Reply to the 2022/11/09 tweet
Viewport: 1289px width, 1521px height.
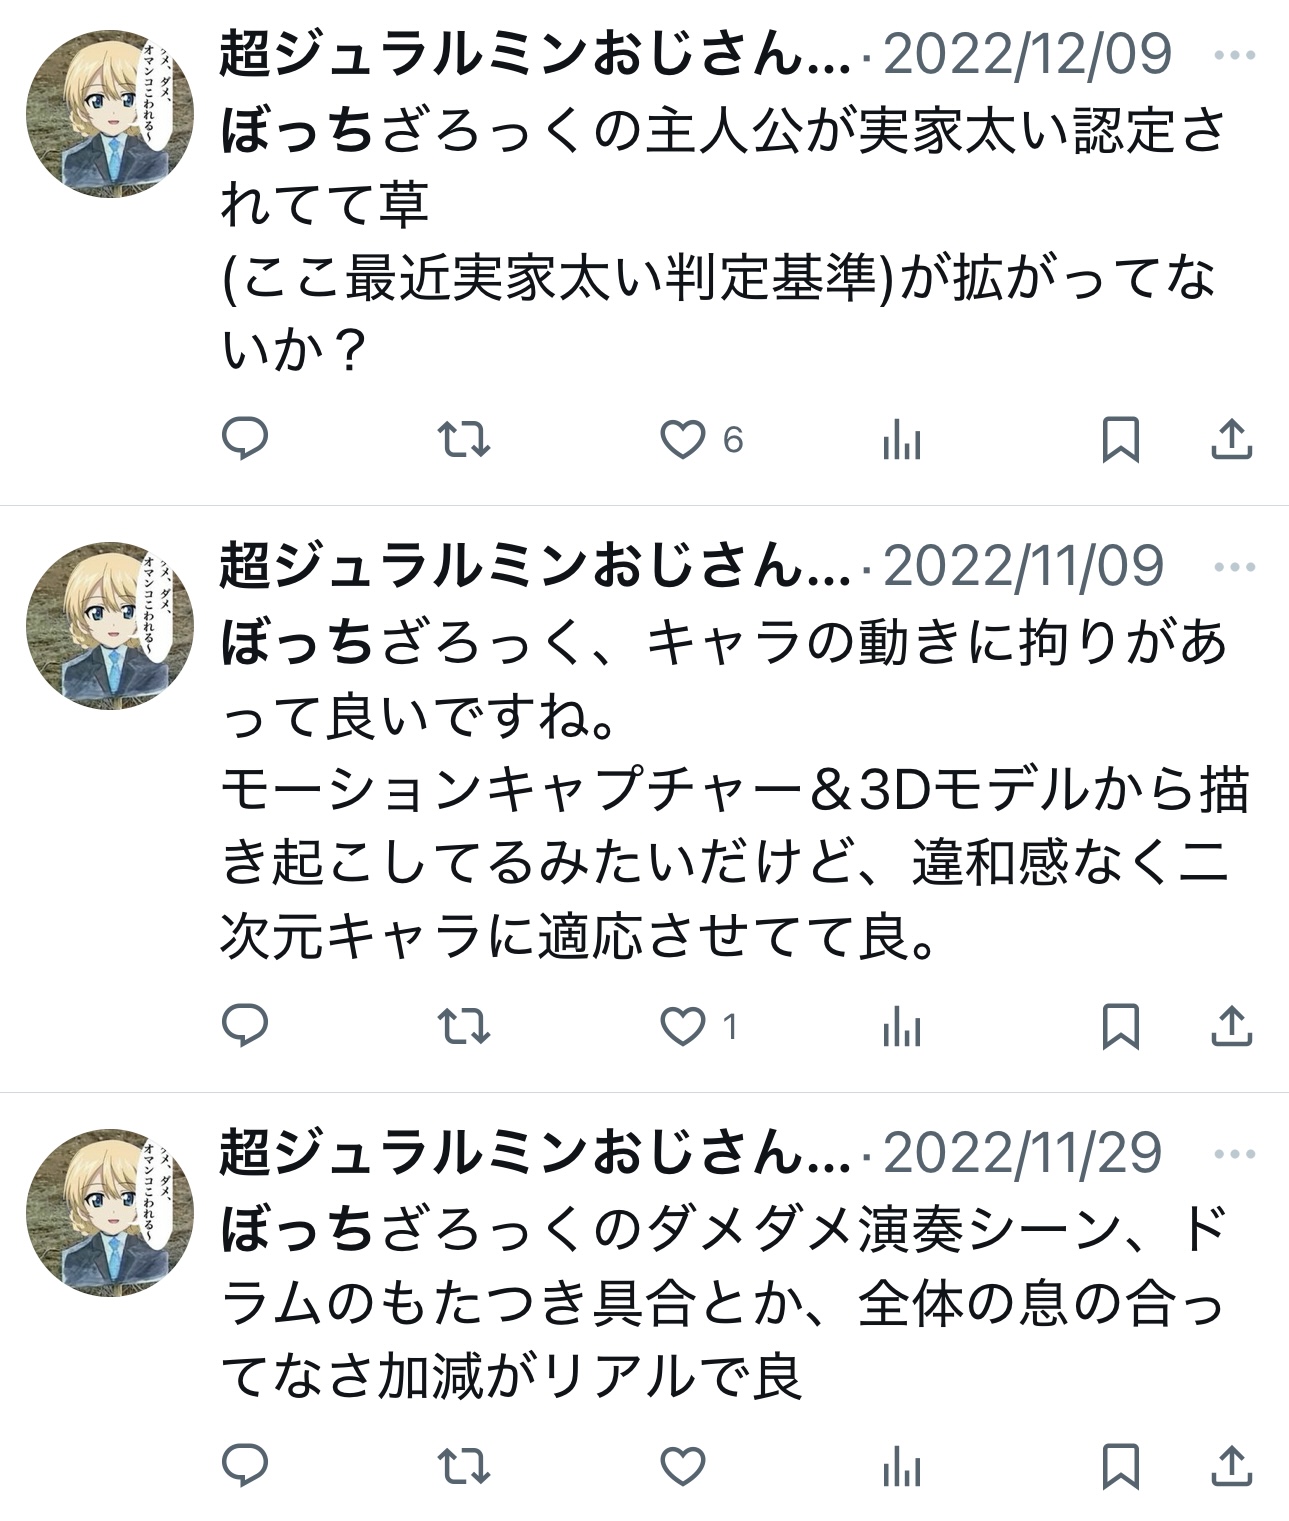point(245,1025)
